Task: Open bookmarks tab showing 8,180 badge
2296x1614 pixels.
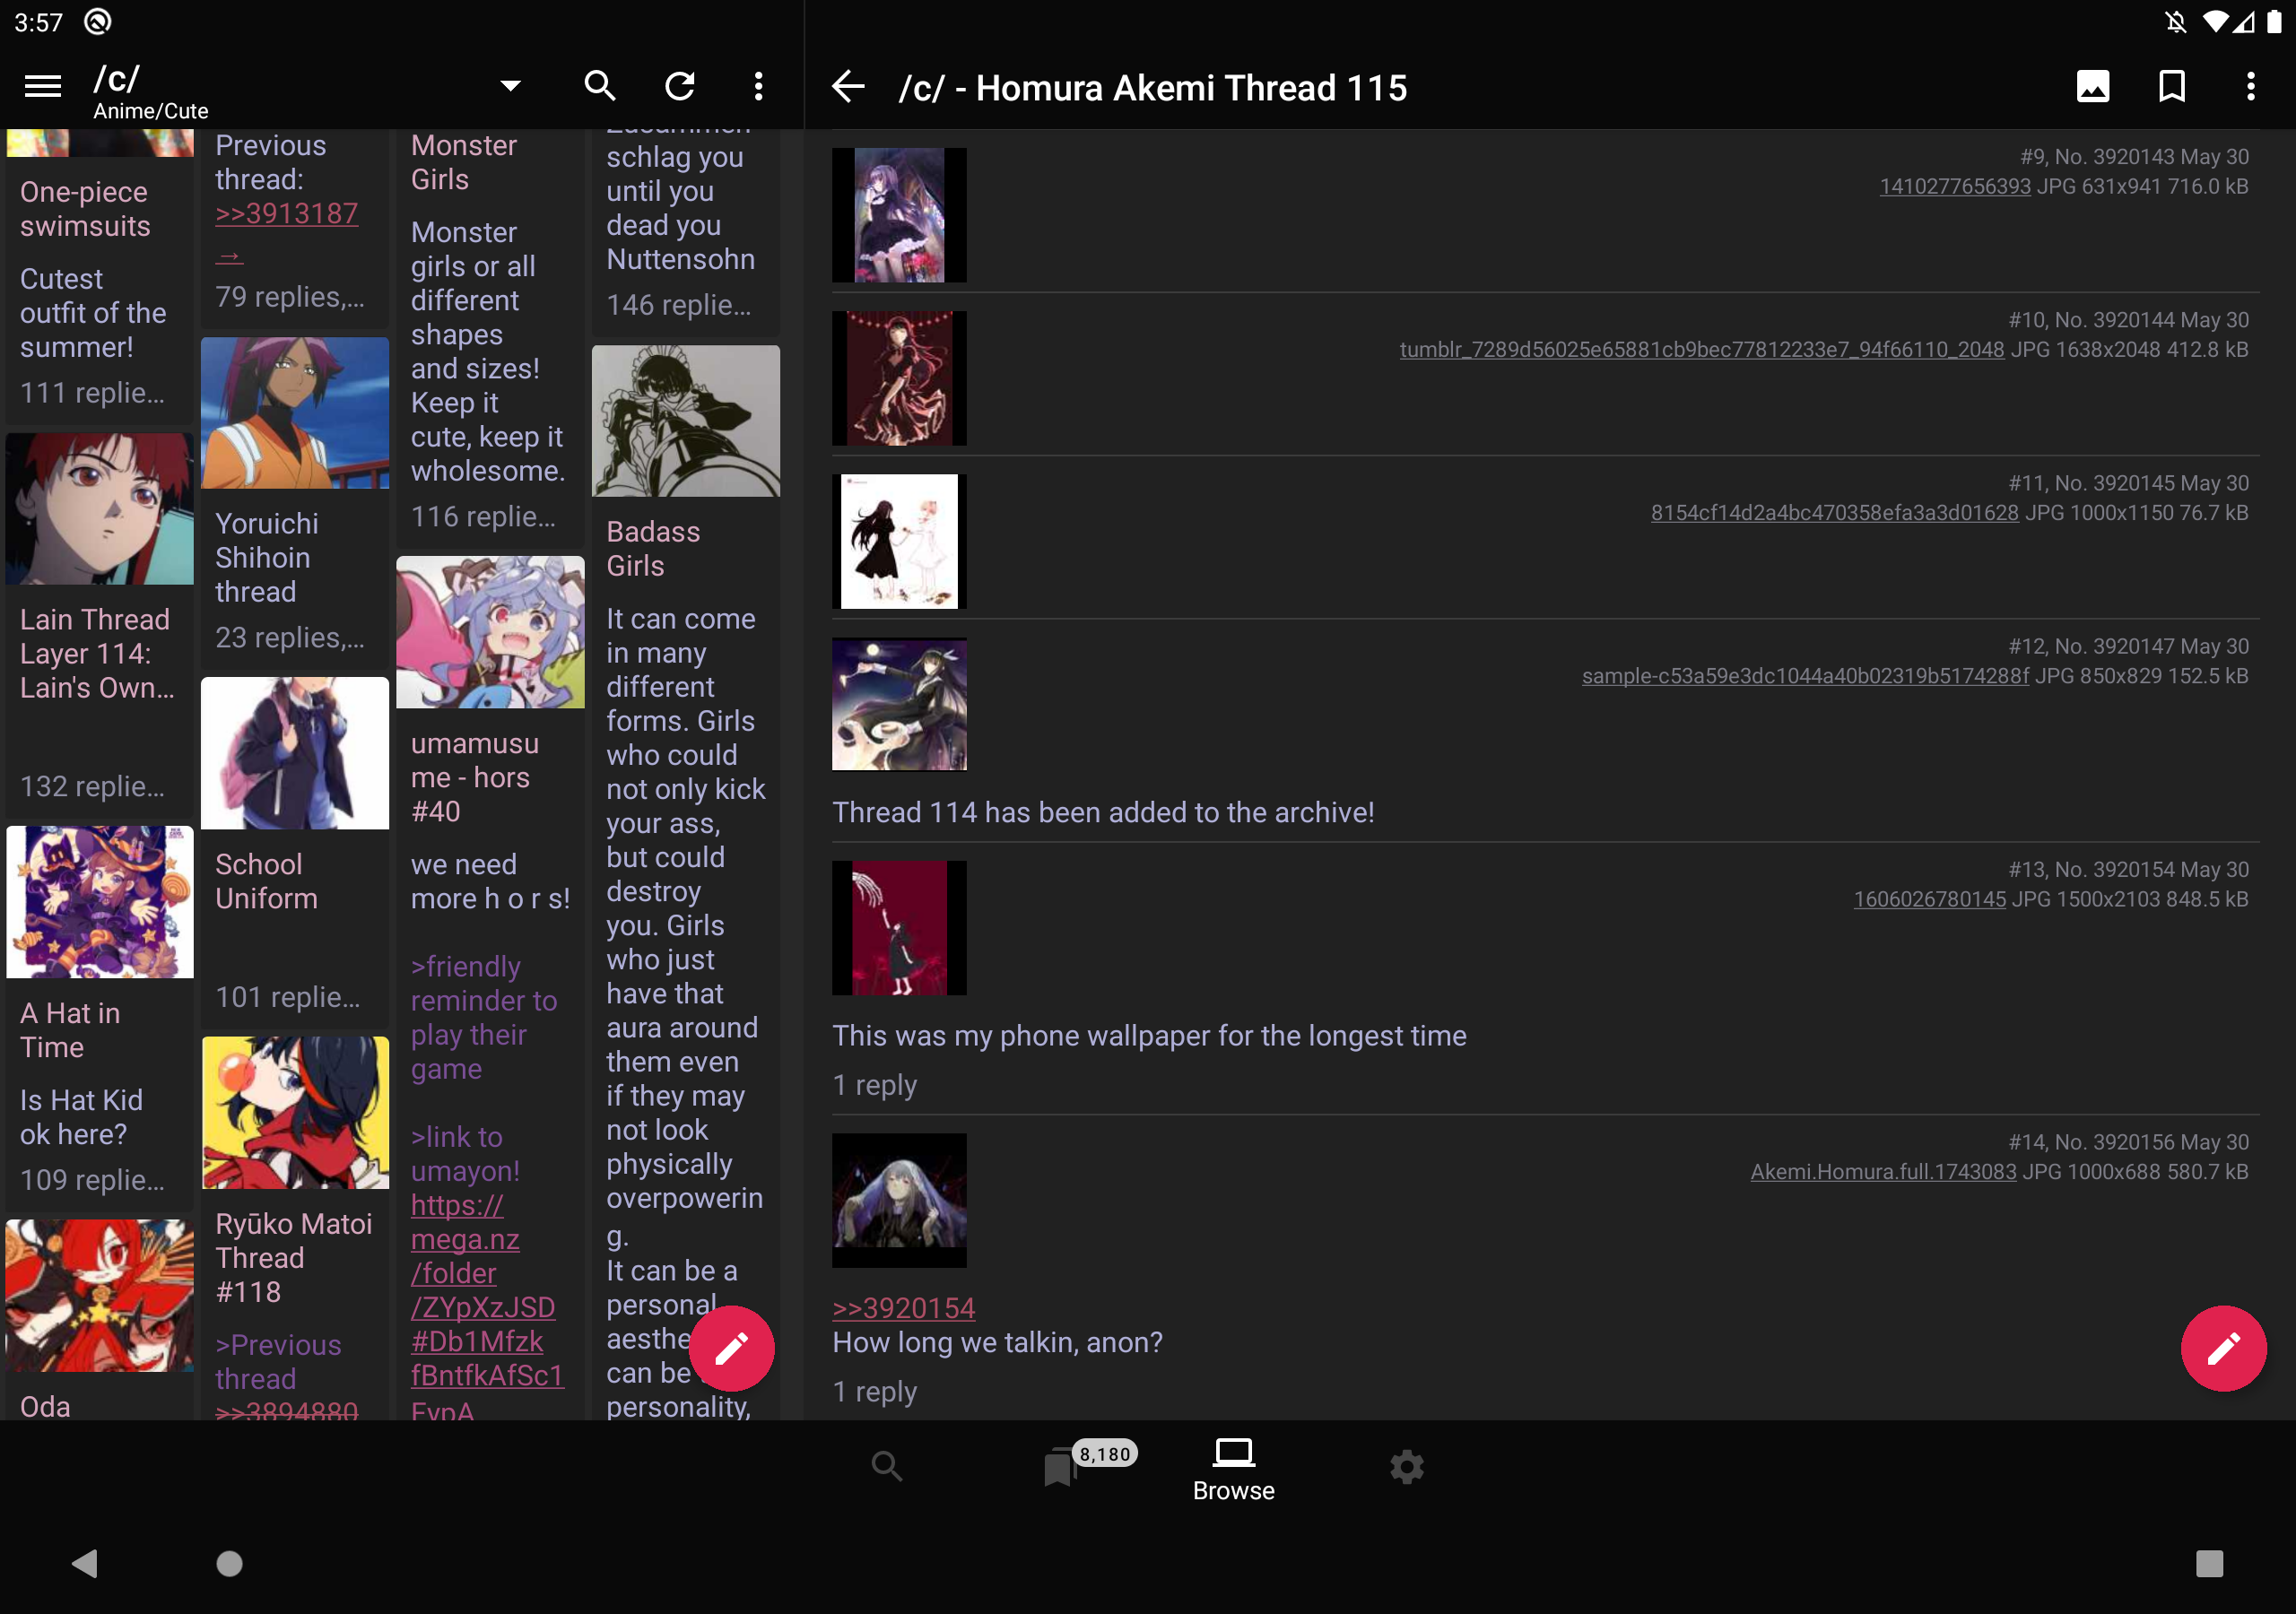Action: [1060, 1467]
